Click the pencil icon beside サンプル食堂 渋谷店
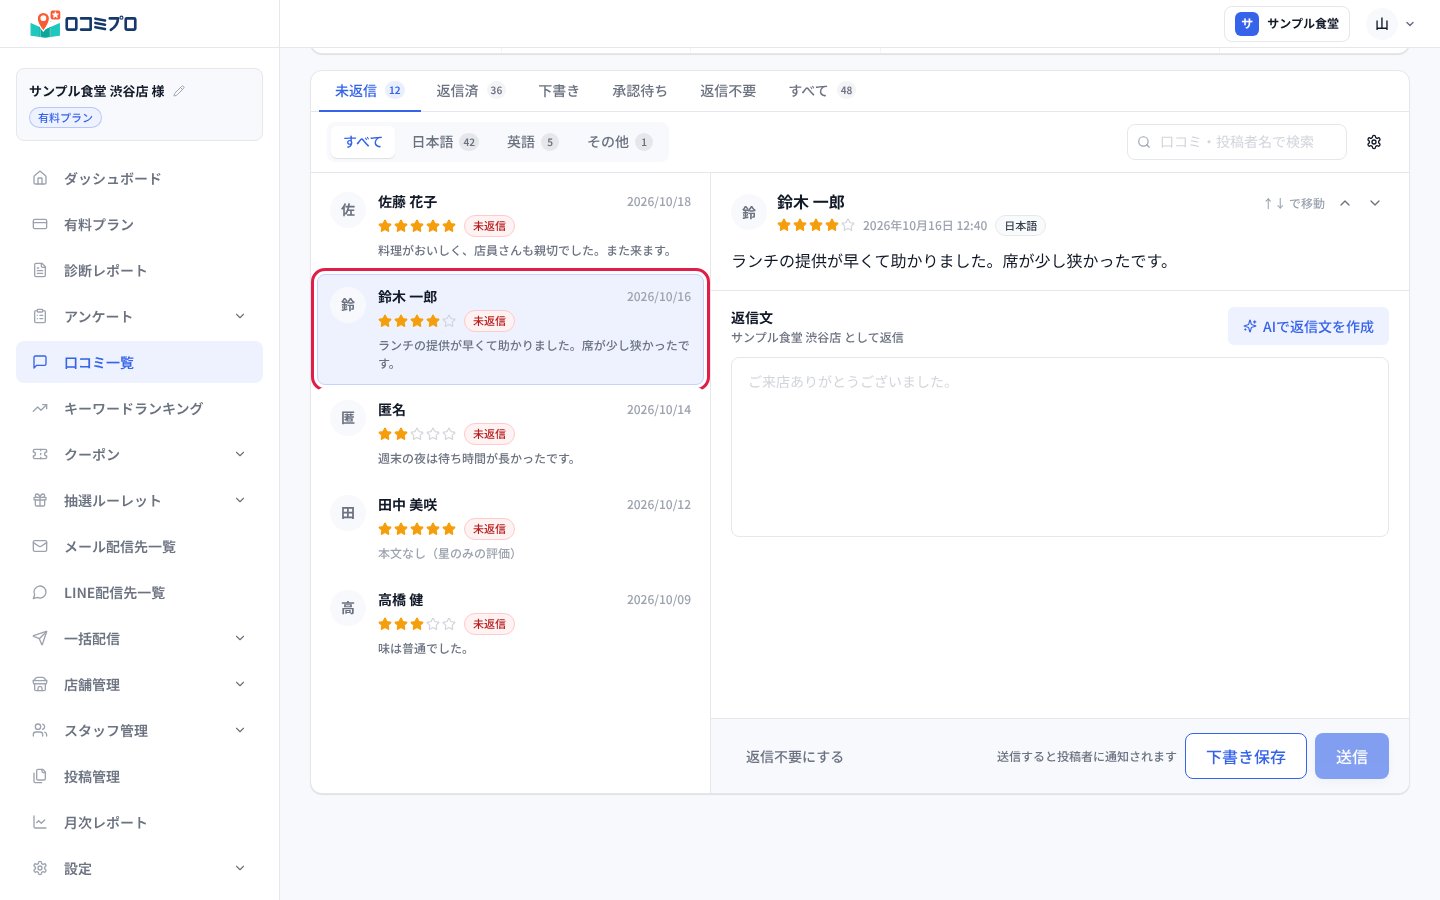 pyautogui.click(x=179, y=91)
